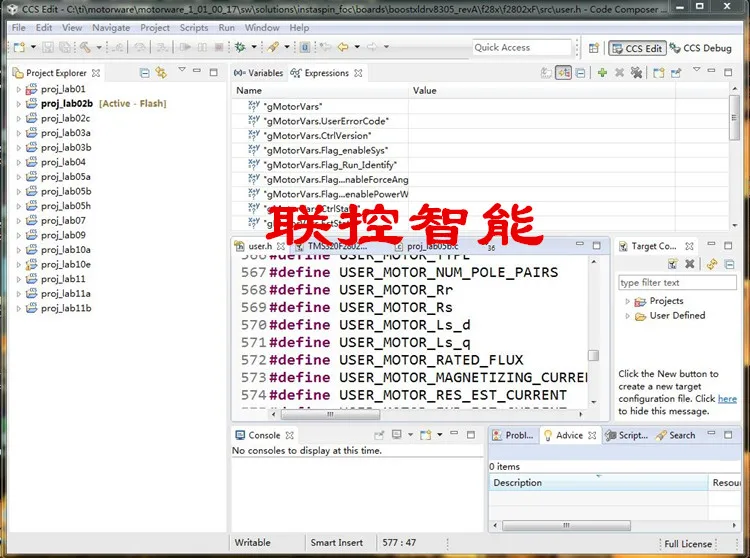Switch to CCS Debug perspective
750x558 pixels.
point(701,48)
